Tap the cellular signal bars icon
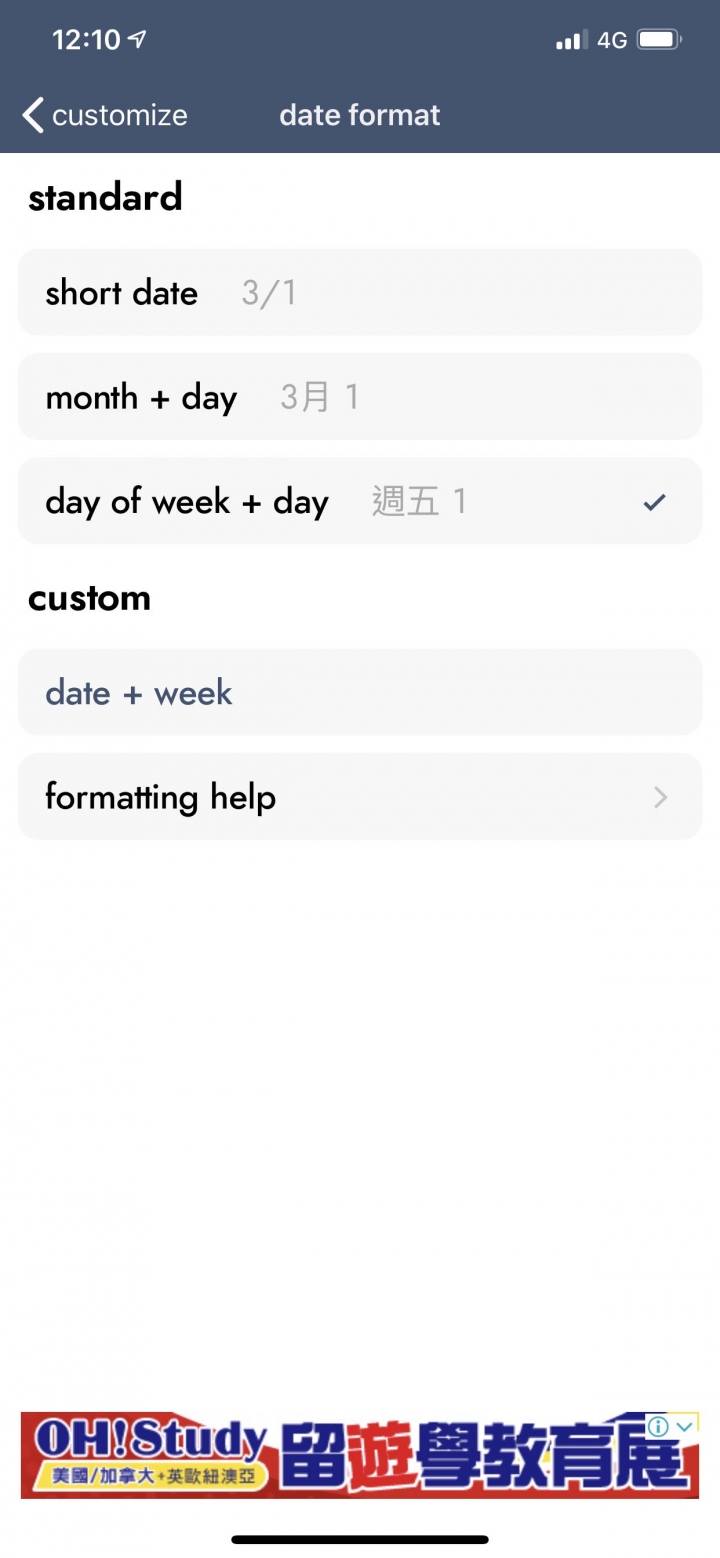This screenshot has width=720, height=1558. click(571, 41)
